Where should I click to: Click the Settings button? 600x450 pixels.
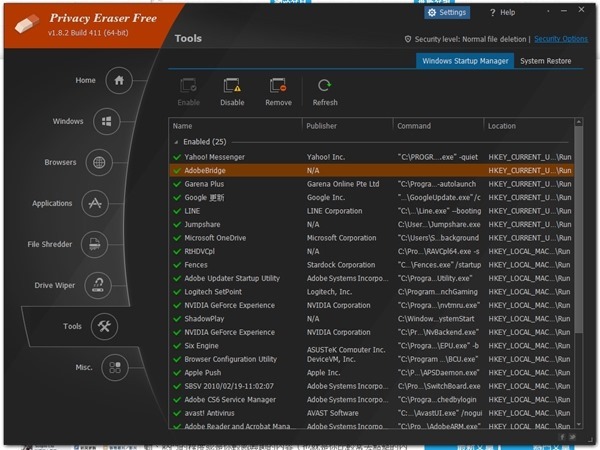coord(446,13)
